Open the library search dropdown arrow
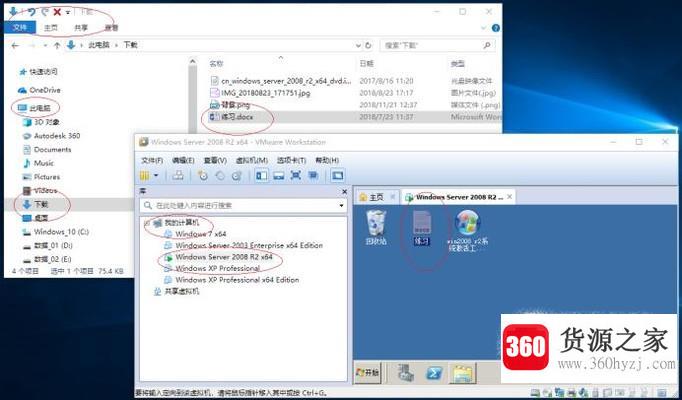 (x=342, y=205)
